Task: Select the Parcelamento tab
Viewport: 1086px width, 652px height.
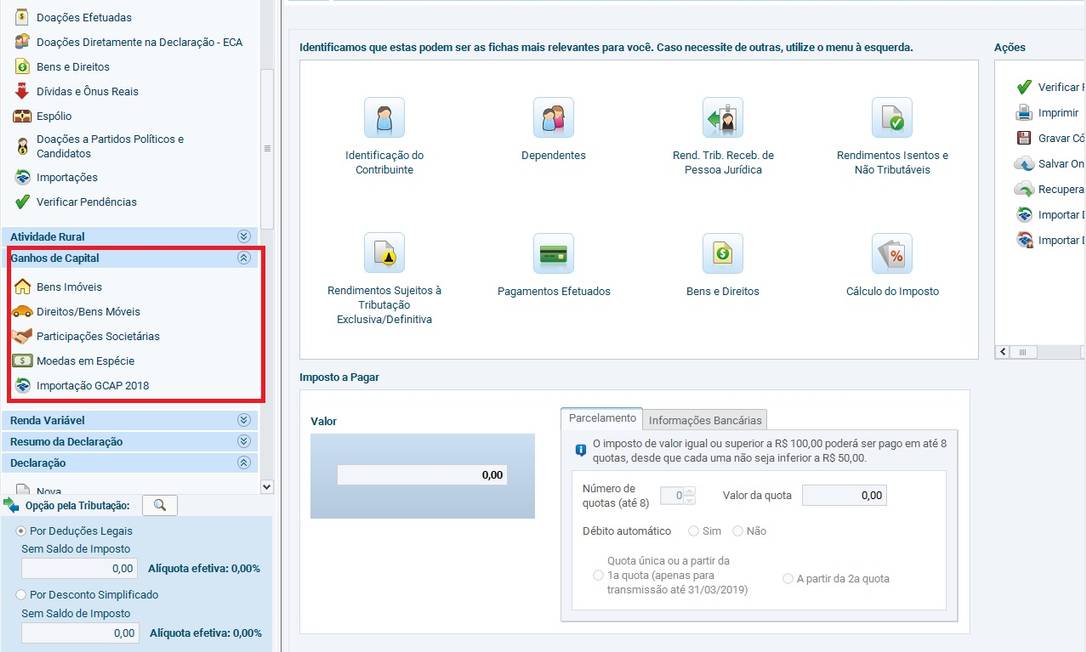Action: (602, 419)
